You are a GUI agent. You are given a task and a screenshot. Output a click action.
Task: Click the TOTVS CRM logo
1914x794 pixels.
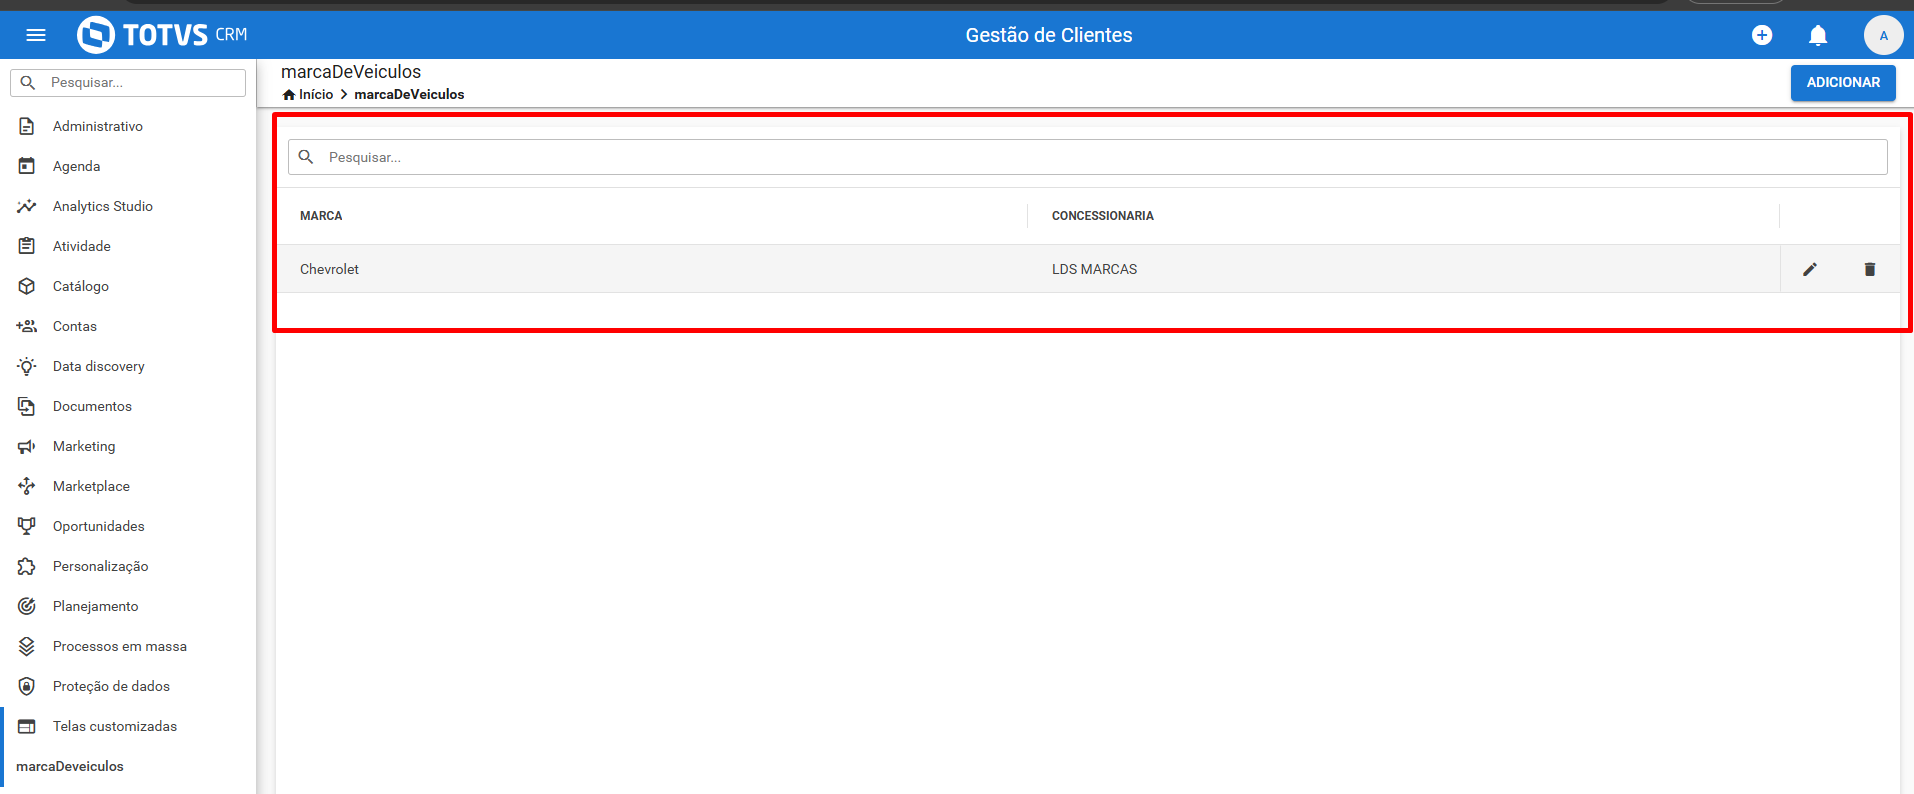[162, 35]
